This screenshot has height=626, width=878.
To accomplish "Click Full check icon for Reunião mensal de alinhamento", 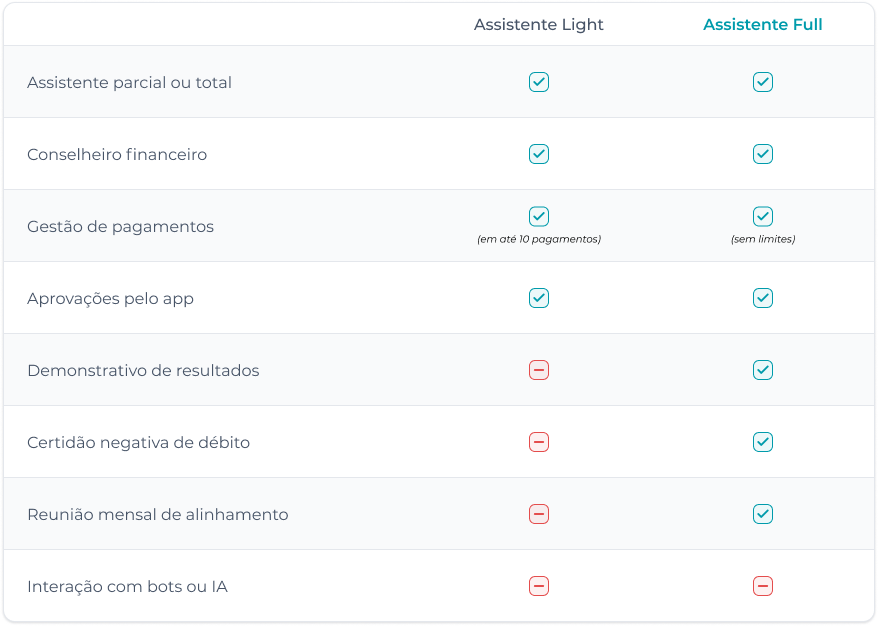I will click(x=763, y=514).
